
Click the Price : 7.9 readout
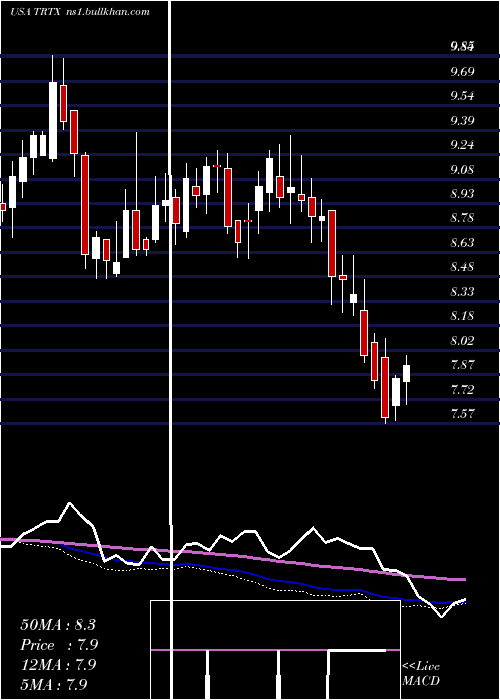click(59, 645)
